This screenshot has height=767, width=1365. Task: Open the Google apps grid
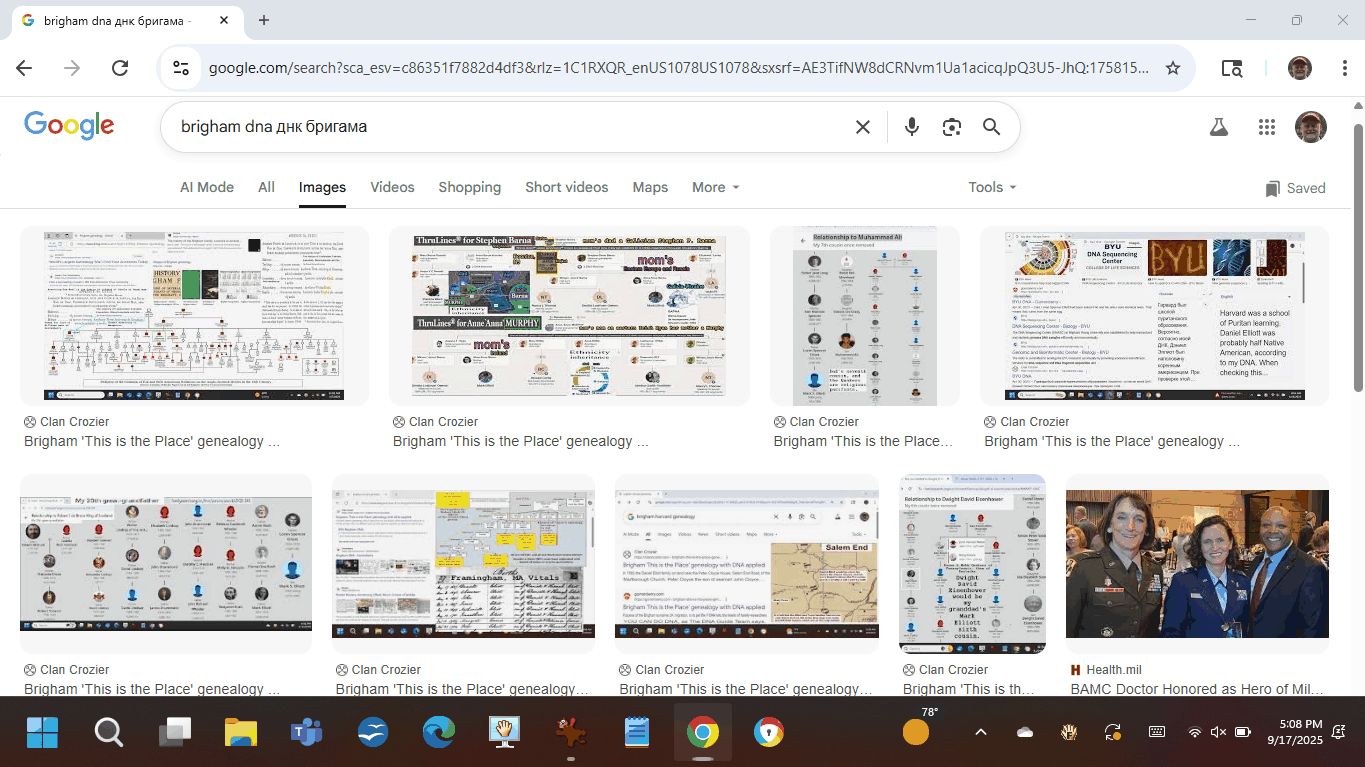(1267, 127)
